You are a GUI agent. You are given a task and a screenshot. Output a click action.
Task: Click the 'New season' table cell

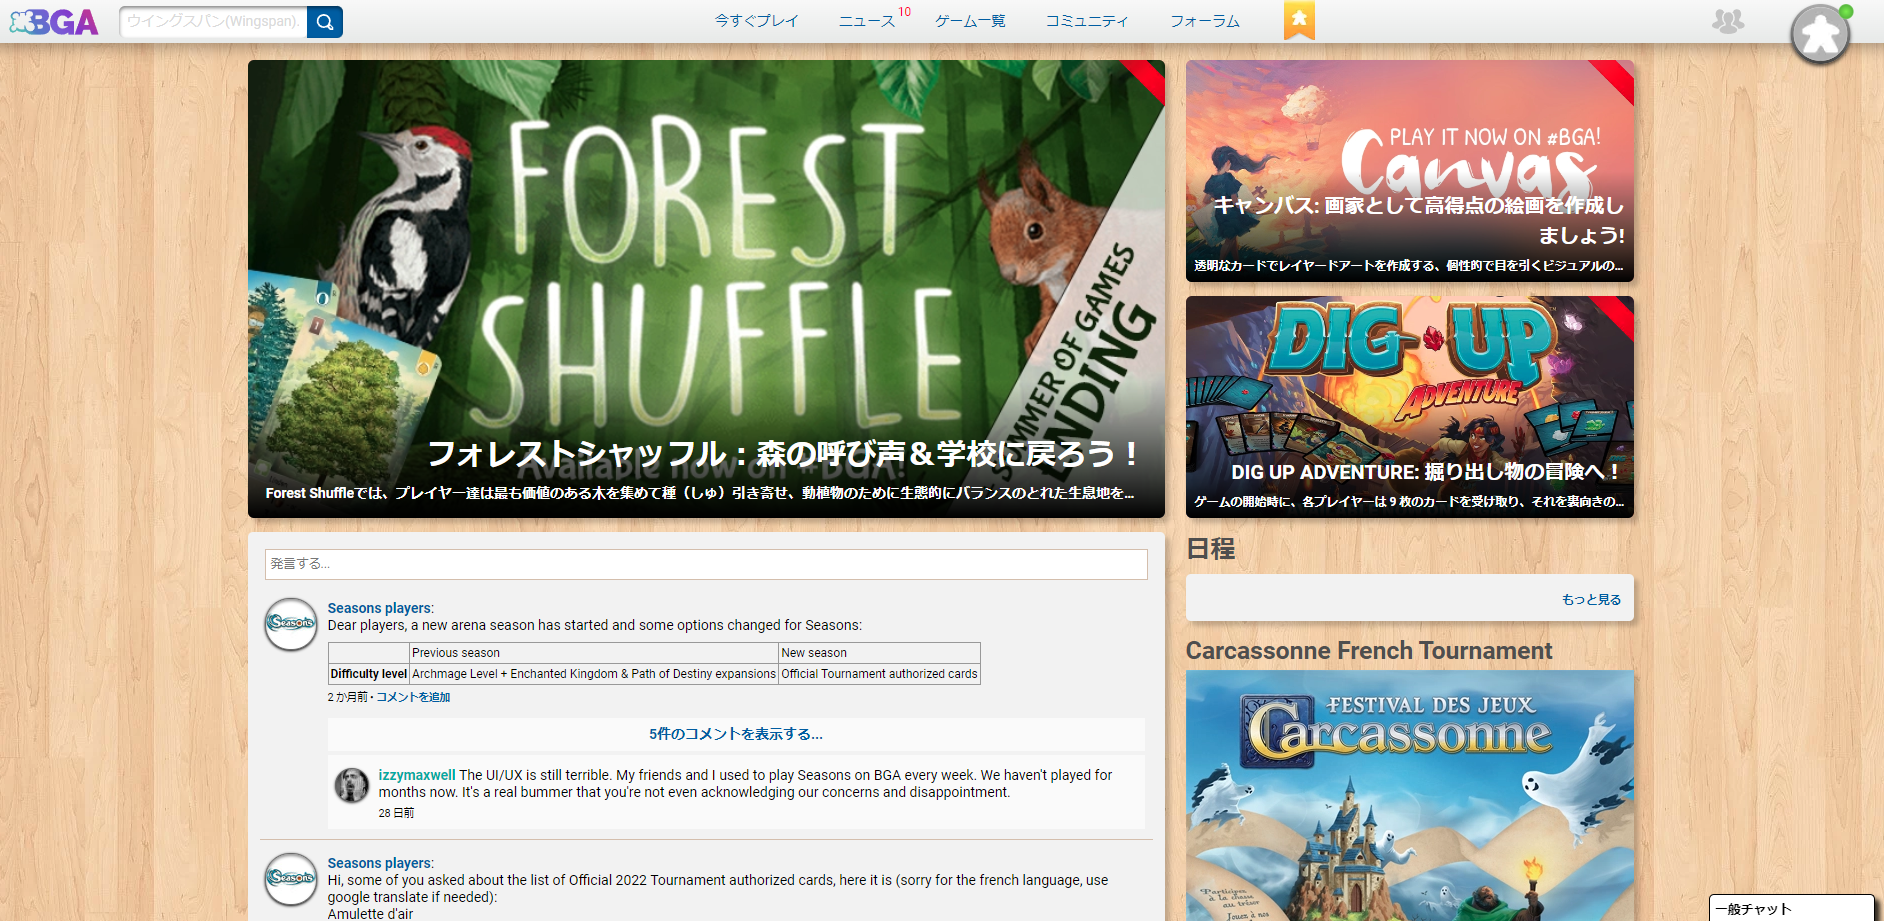(879, 653)
